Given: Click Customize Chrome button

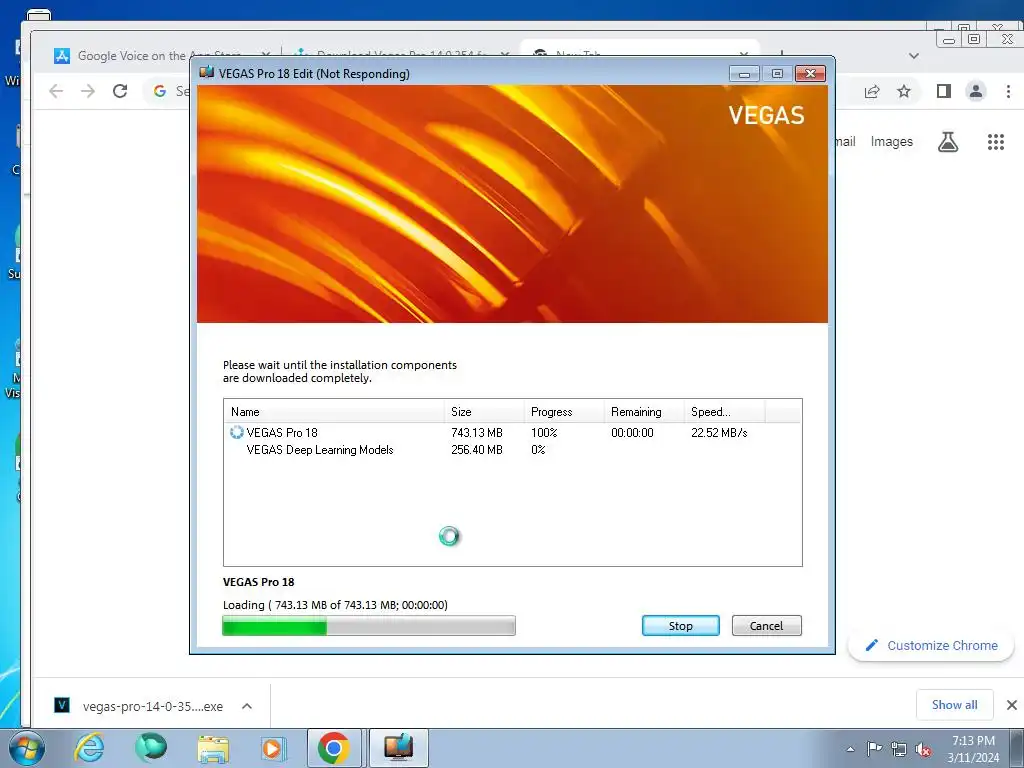Looking at the screenshot, I should coord(931,645).
